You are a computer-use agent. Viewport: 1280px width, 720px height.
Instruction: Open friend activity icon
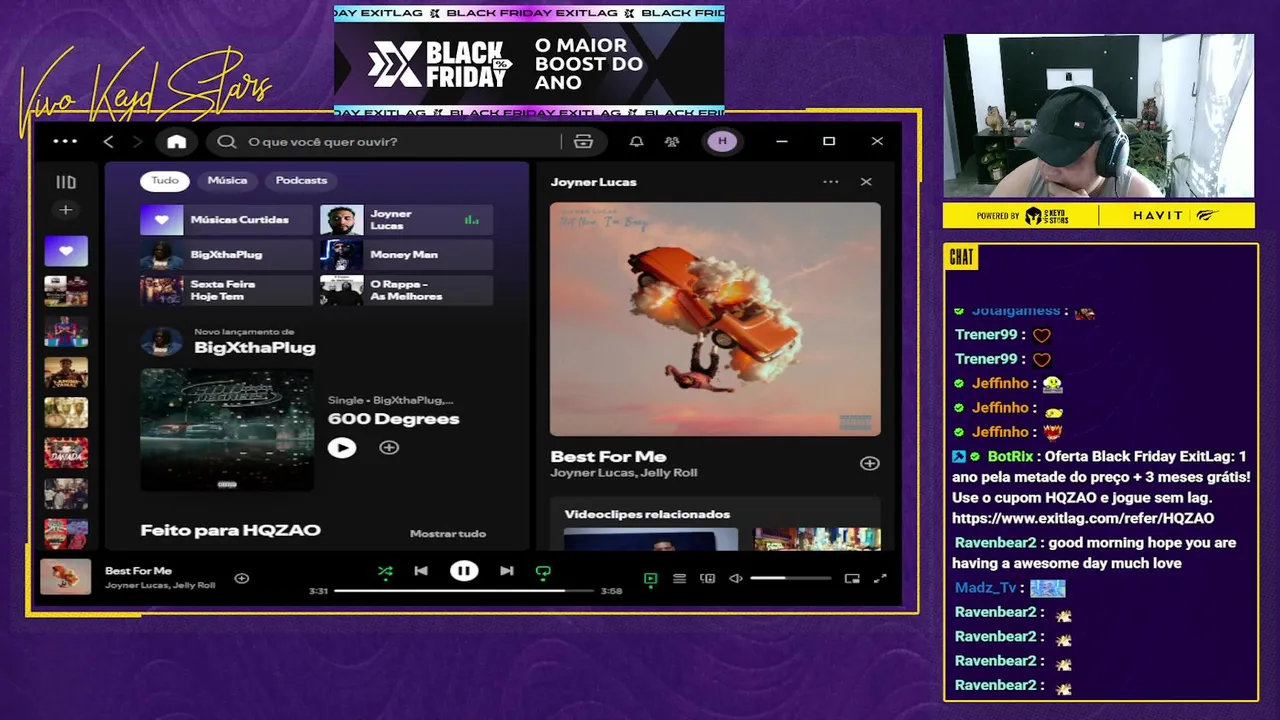[672, 142]
